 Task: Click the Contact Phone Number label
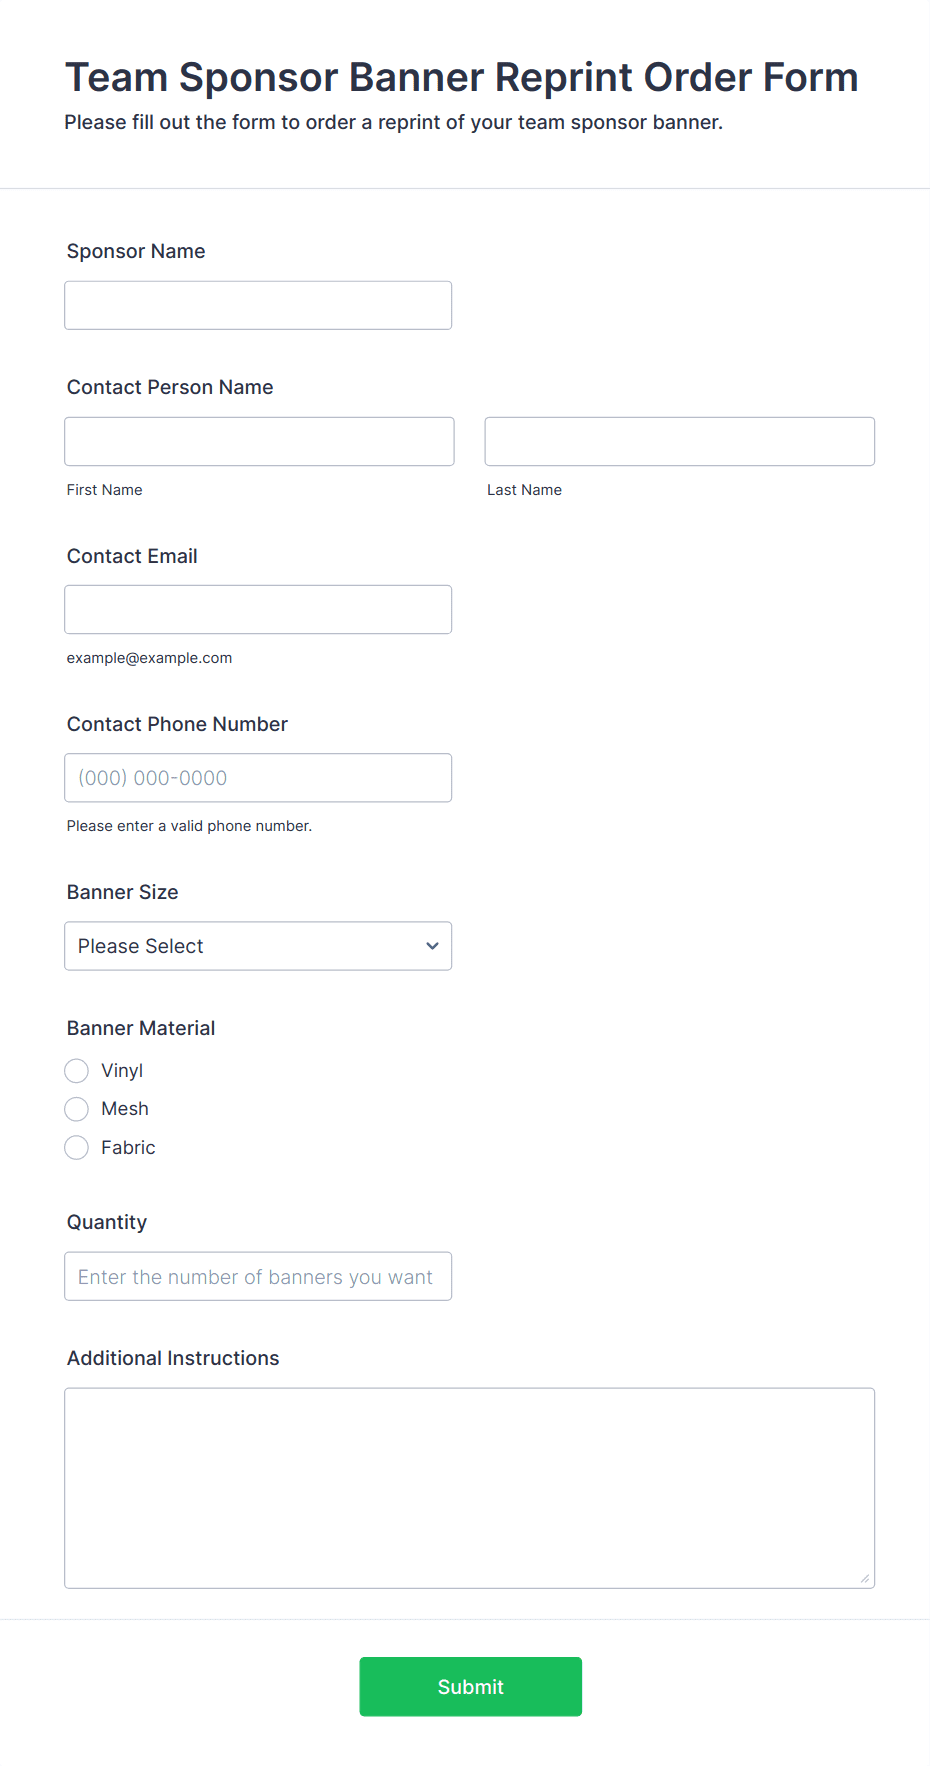(177, 724)
